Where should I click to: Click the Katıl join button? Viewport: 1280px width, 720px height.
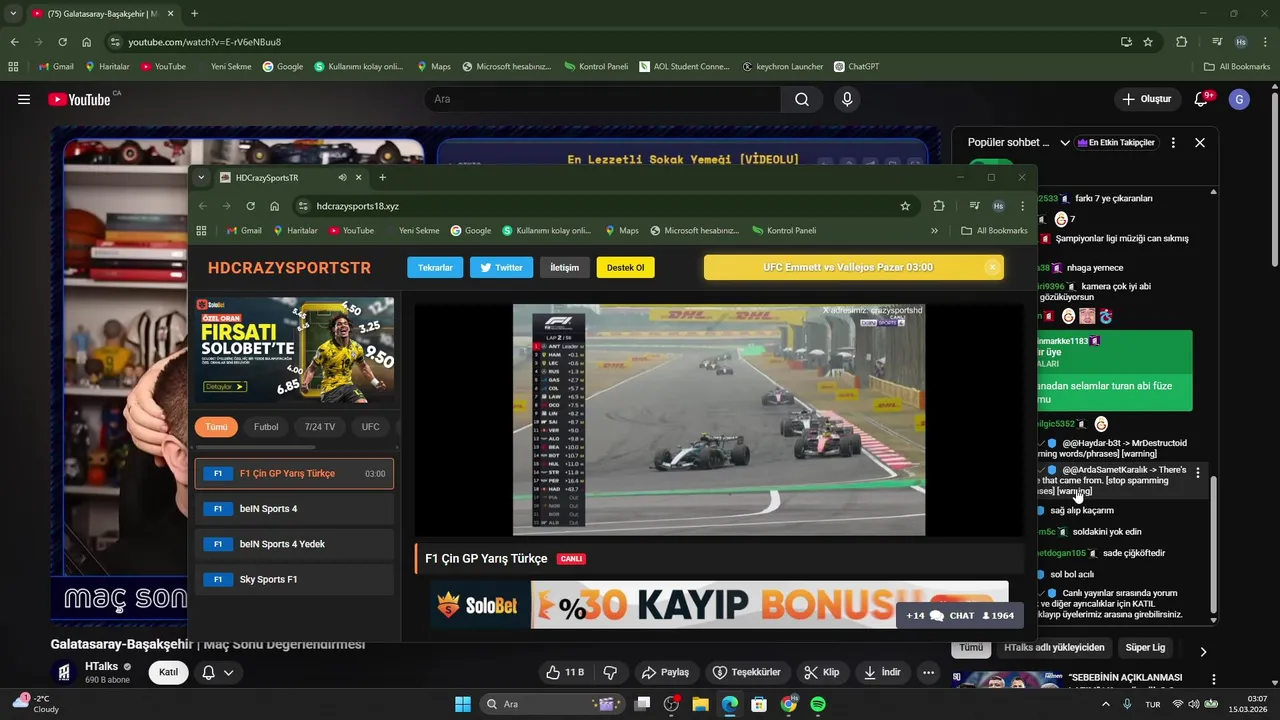click(168, 672)
